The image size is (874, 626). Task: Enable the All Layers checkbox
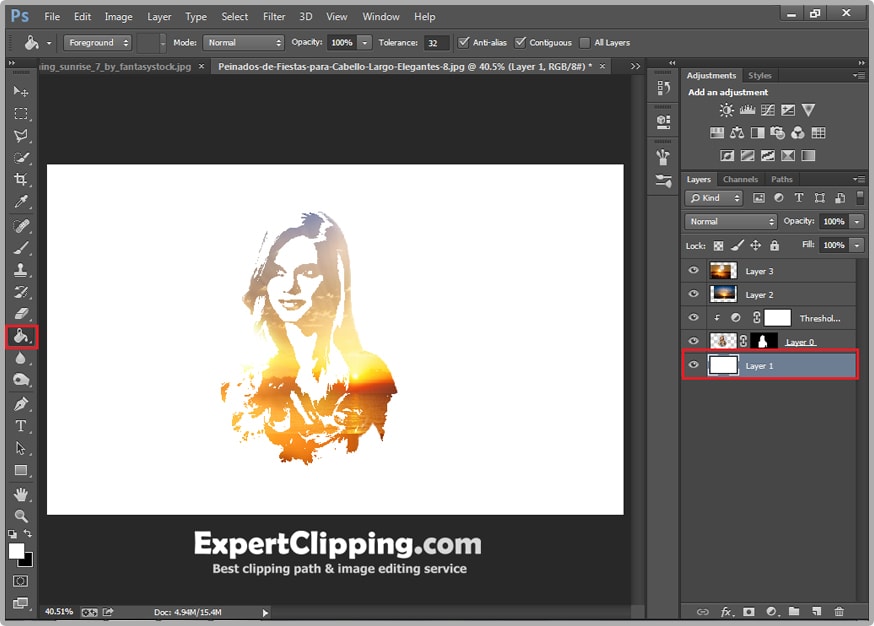pyautogui.click(x=586, y=43)
